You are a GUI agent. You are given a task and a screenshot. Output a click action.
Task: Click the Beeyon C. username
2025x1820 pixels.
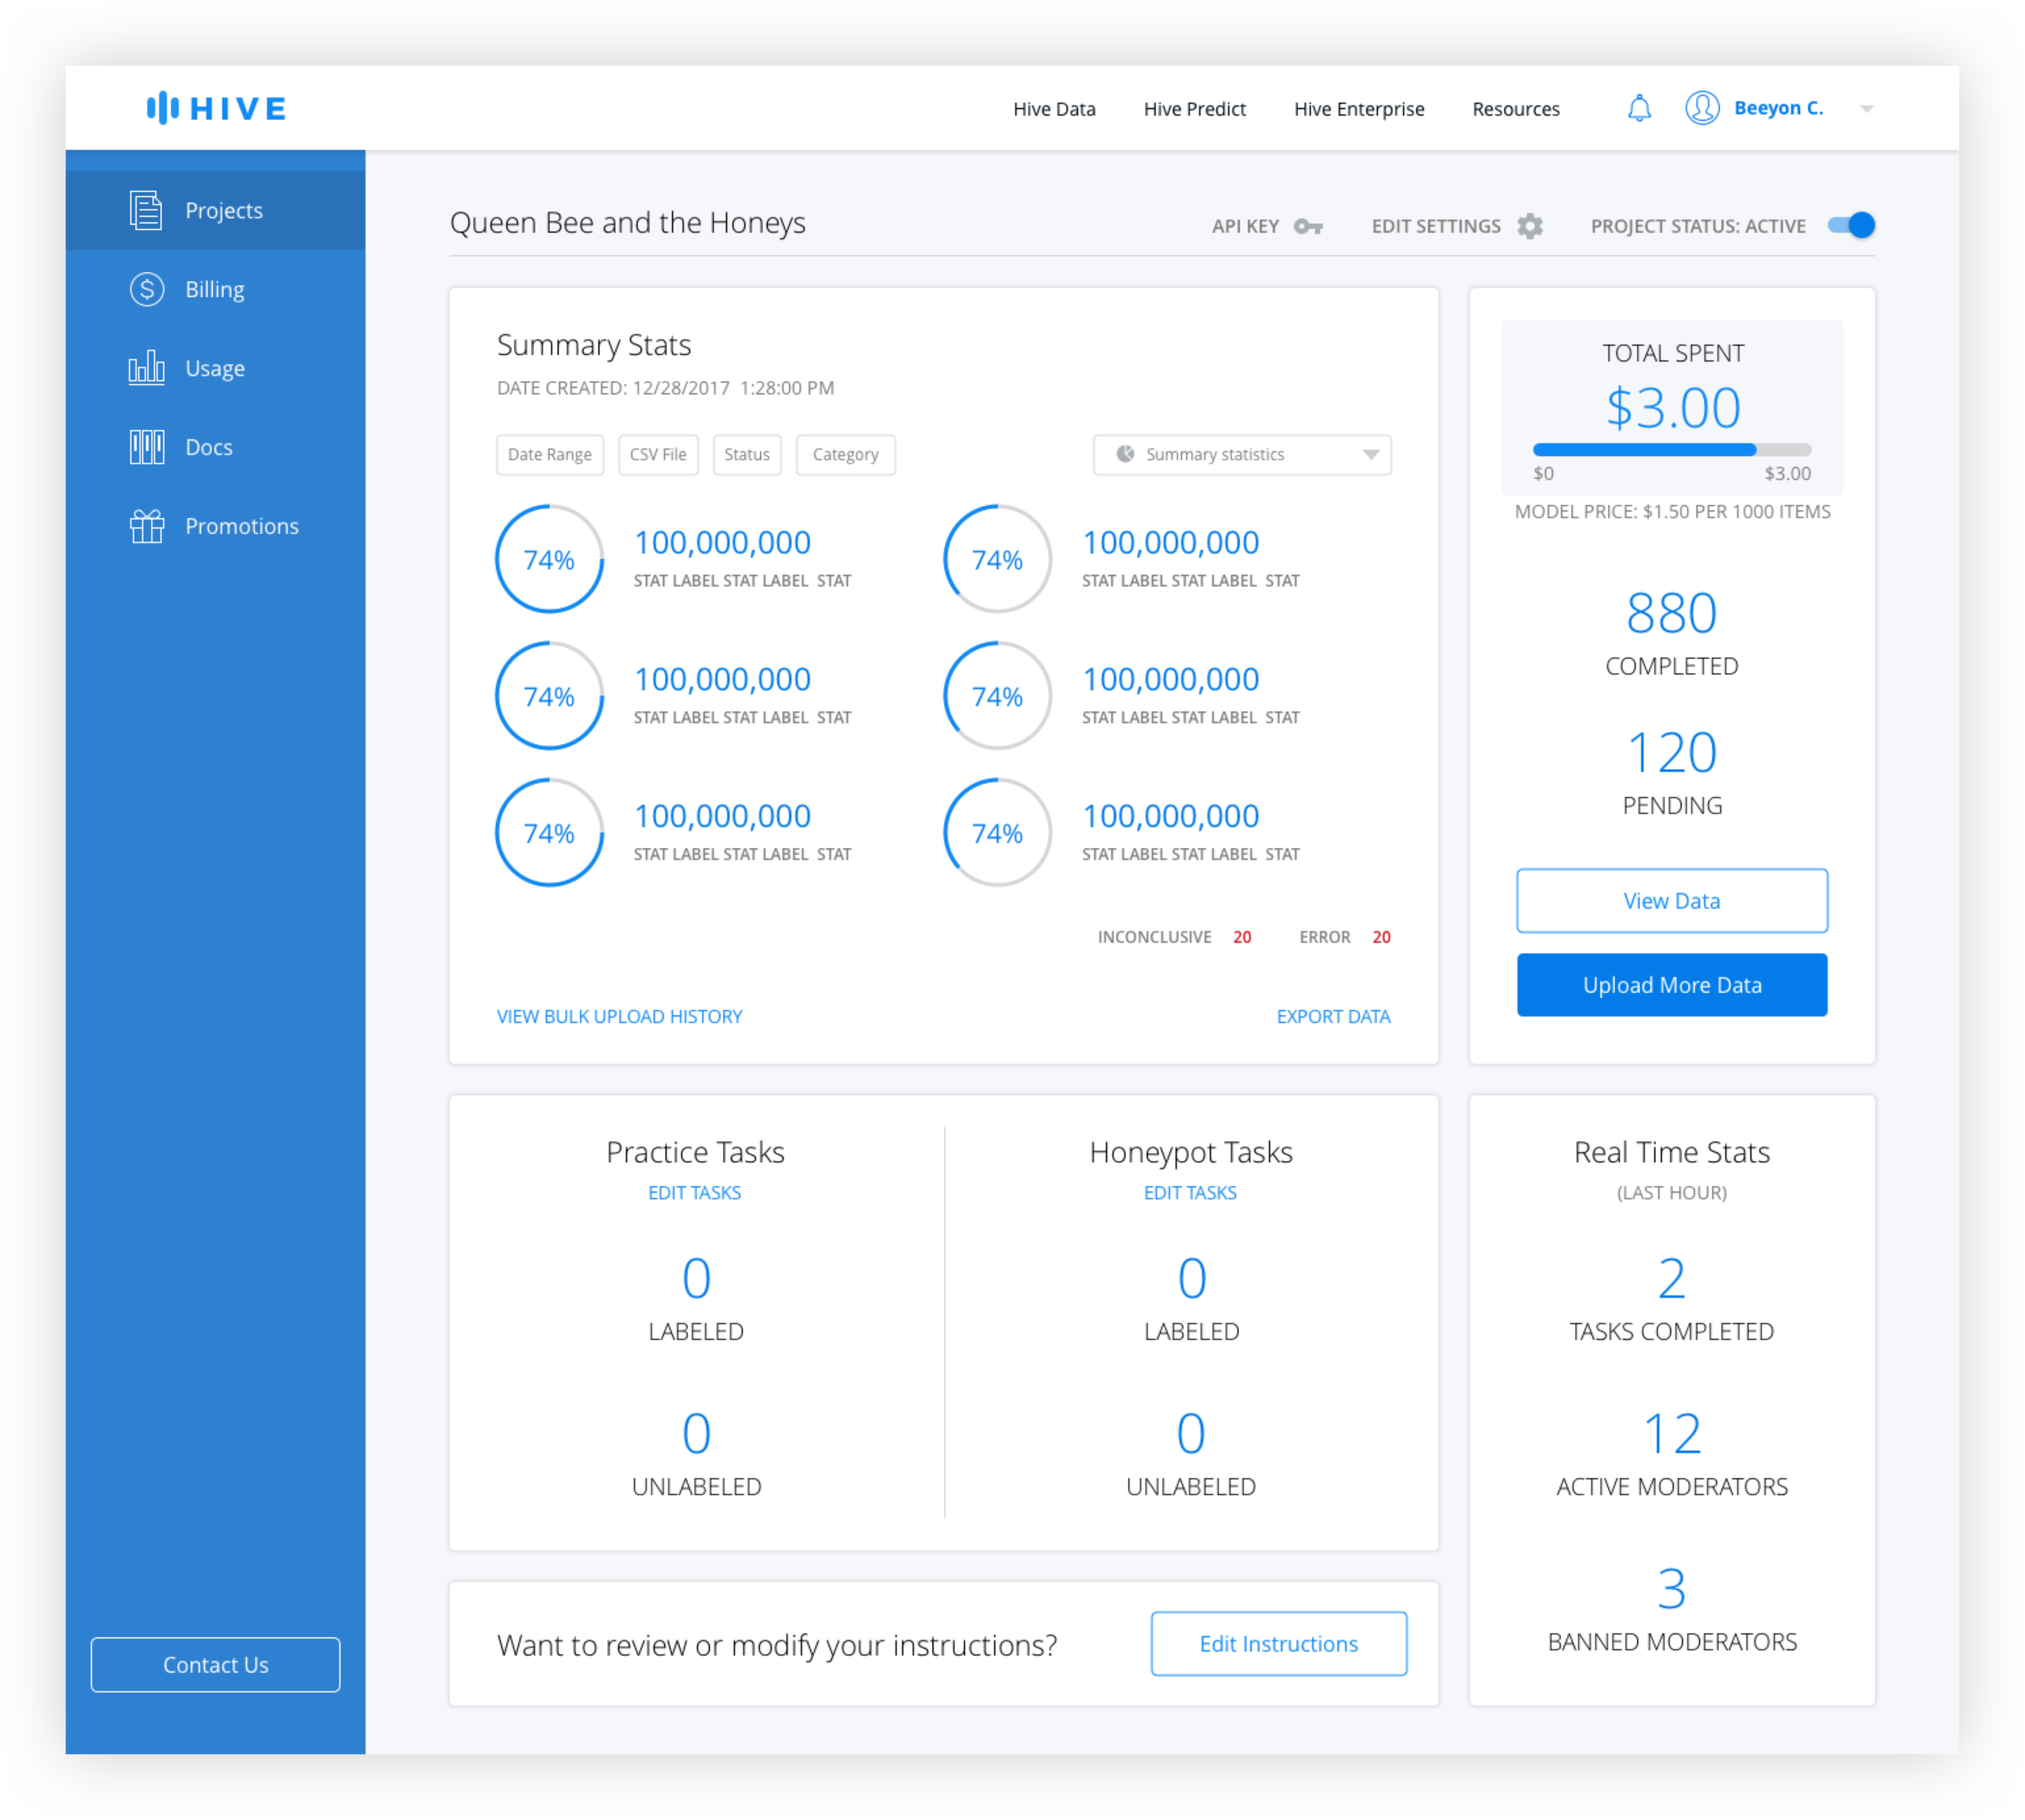[1778, 108]
